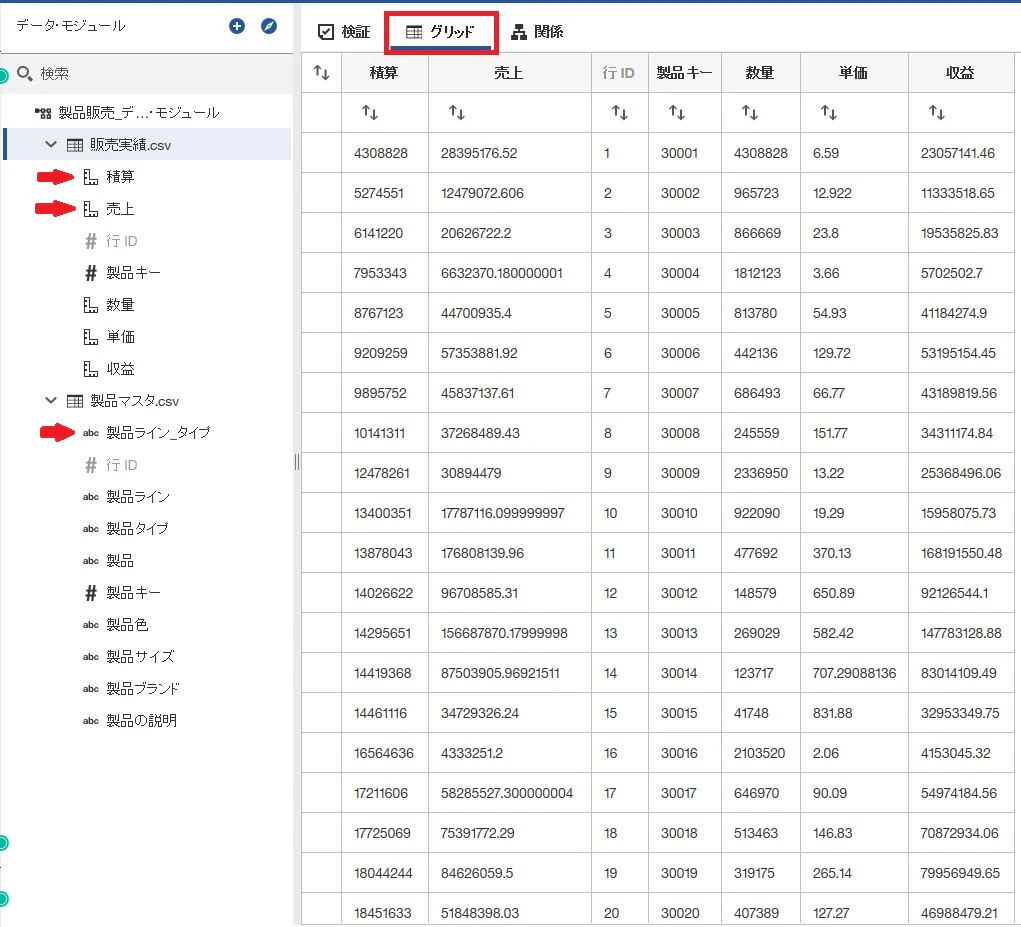Click the sort arrows below the 製品キー column header
This screenshot has width=1021, height=927.
pyautogui.click(x=677, y=113)
